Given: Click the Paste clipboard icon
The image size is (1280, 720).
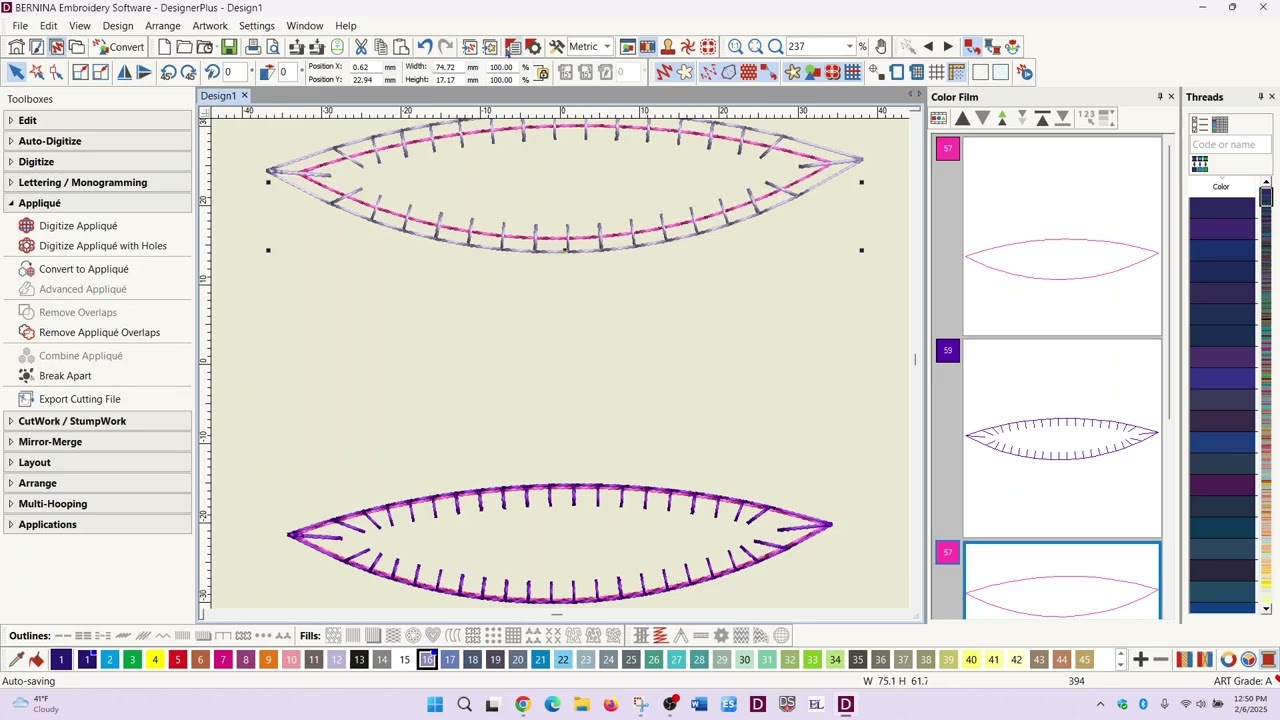Looking at the screenshot, I should (401, 47).
